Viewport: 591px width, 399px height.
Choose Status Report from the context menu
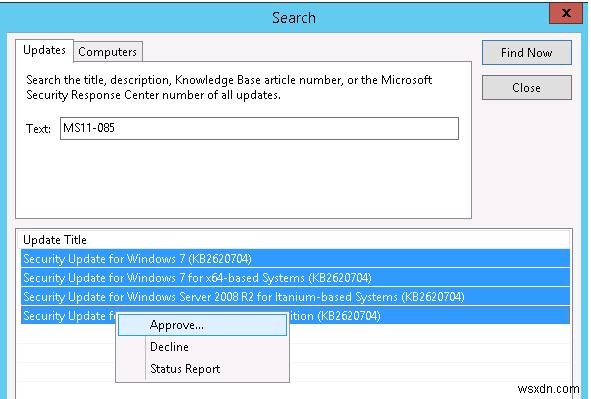(x=202, y=369)
